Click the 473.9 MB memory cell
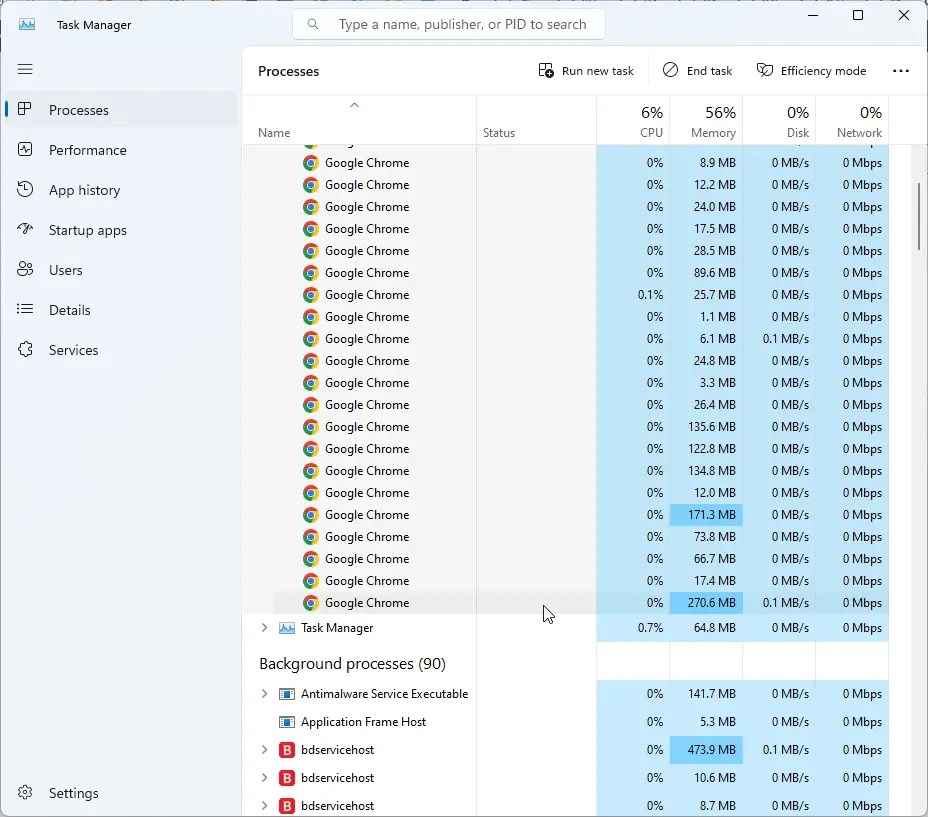The image size is (928, 817). coord(706,750)
